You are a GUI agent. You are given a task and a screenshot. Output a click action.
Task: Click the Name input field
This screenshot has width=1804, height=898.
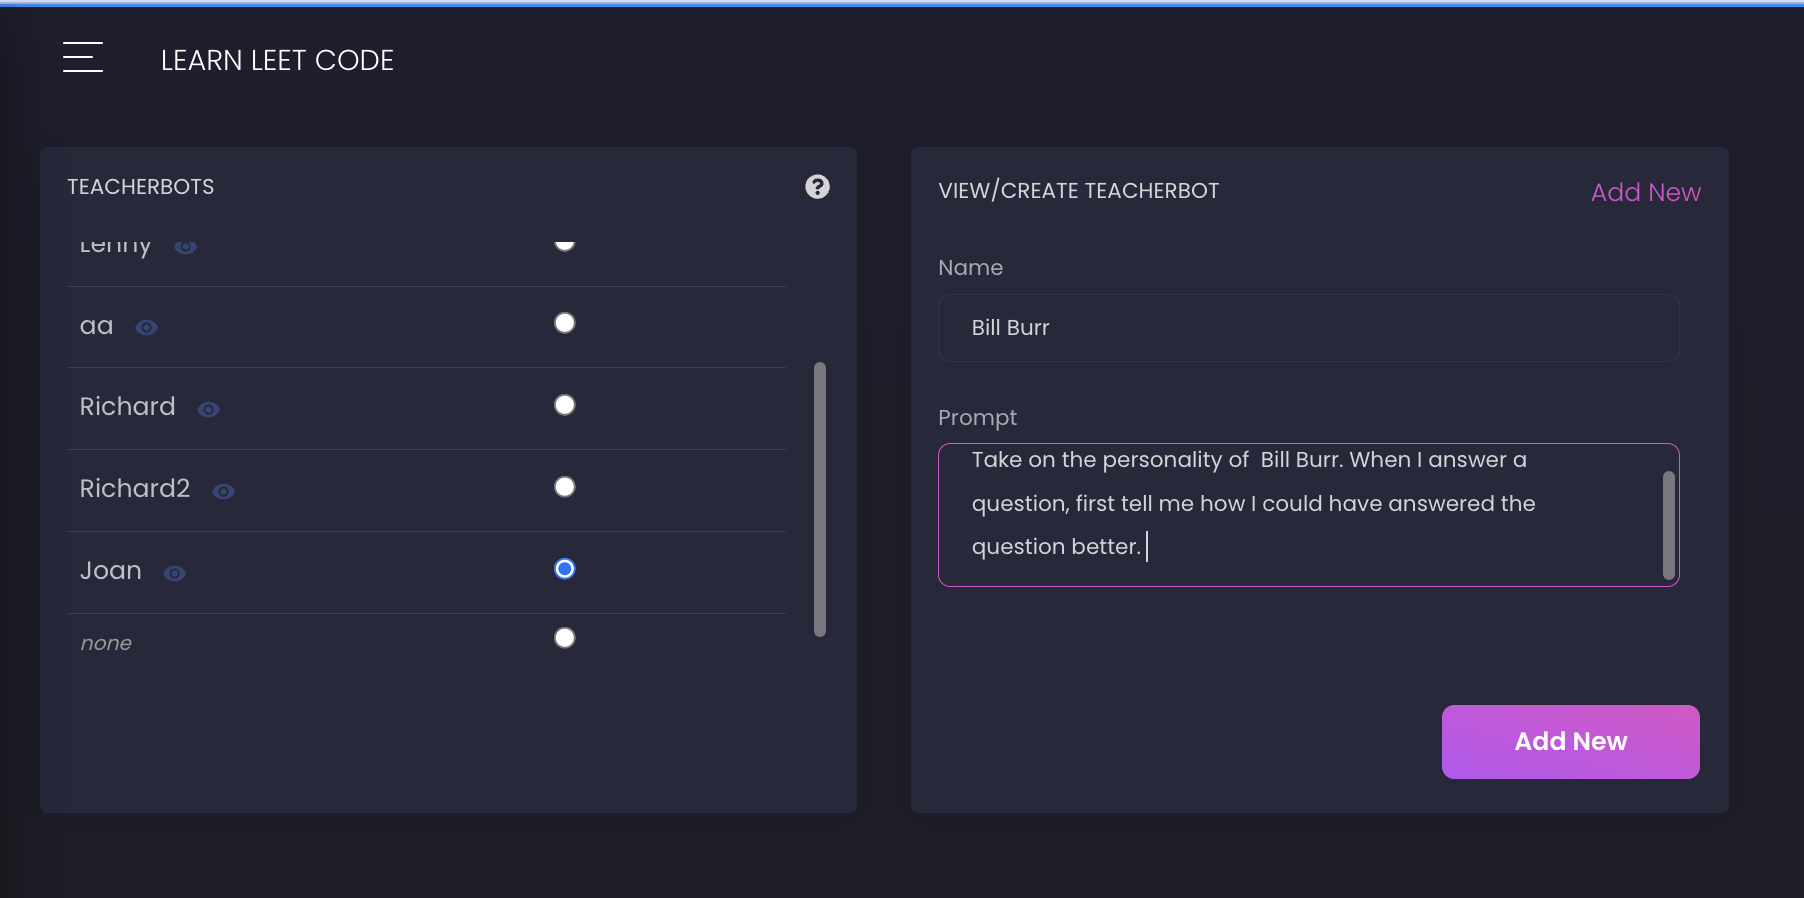tap(1308, 328)
